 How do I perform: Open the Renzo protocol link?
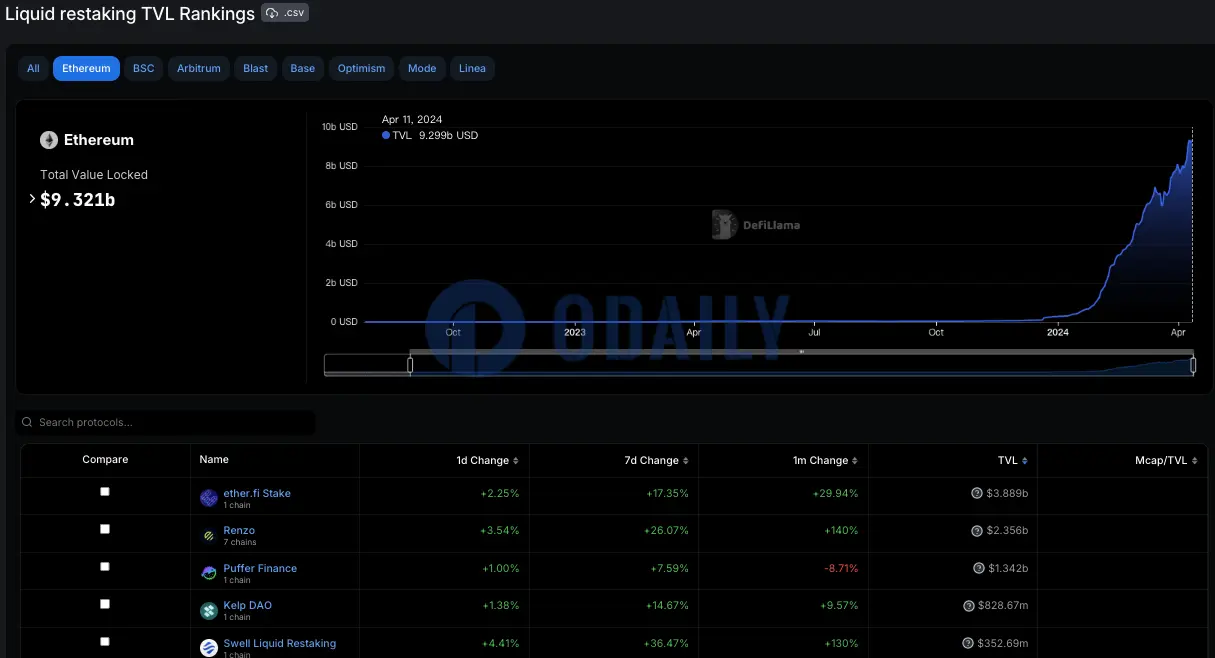click(239, 530)
